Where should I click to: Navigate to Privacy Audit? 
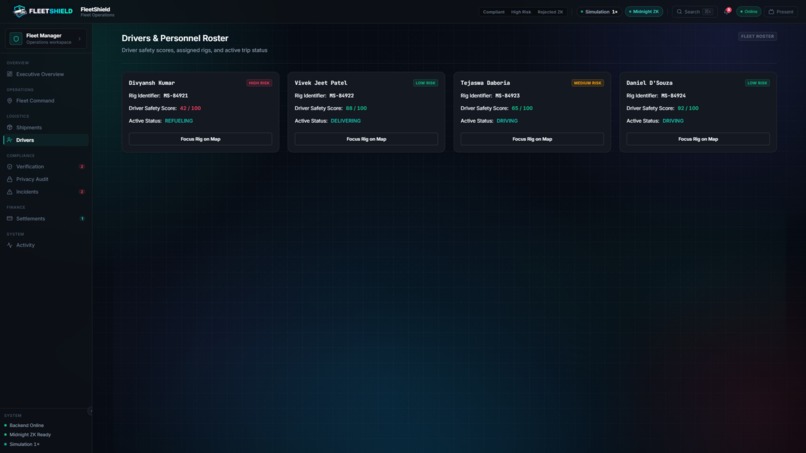46,179
